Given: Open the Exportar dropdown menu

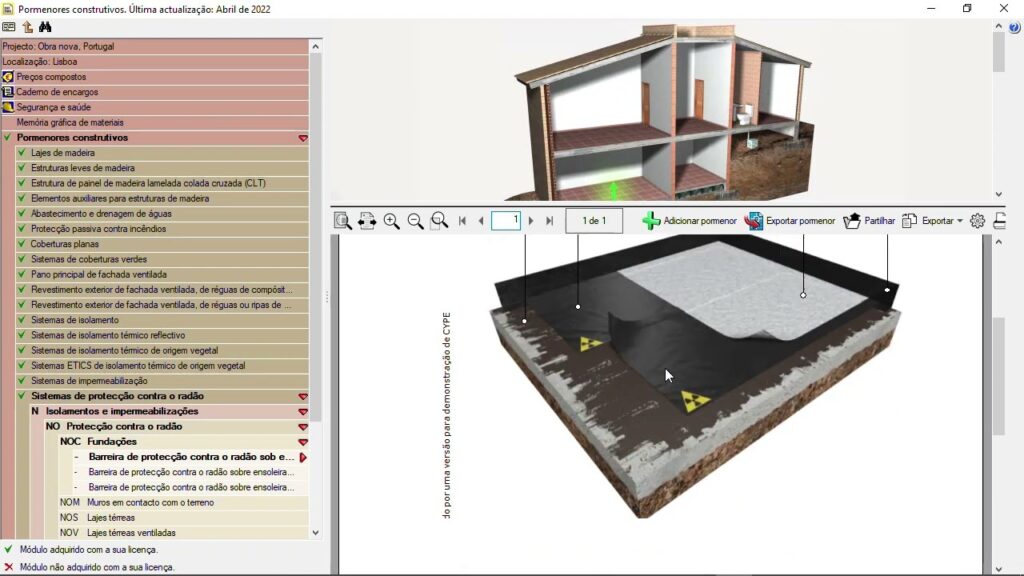Looking at the screenshot, I should point(932,221).
